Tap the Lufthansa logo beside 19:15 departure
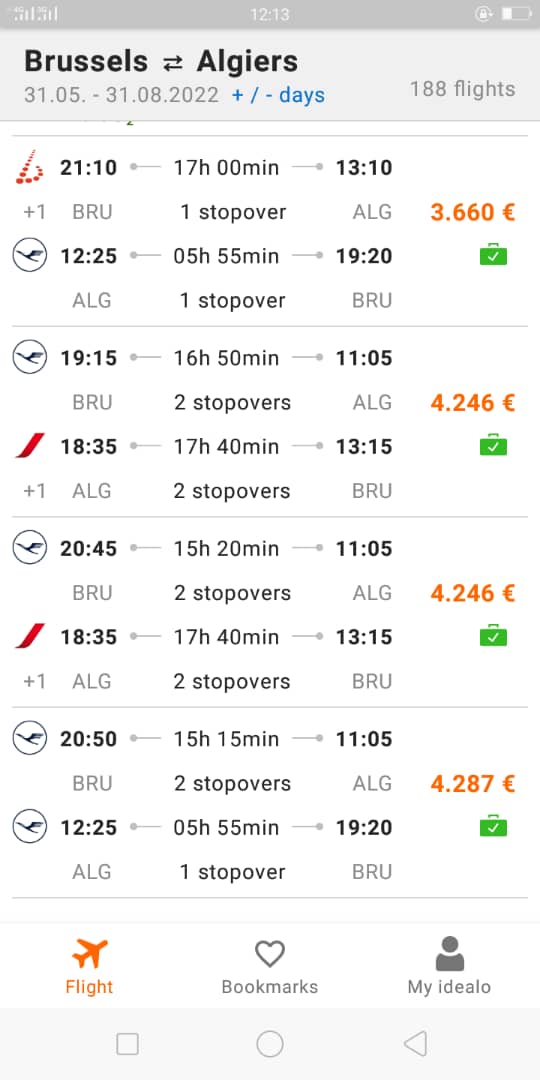Viewport: 540px width, 1080px height. [30, 357]
